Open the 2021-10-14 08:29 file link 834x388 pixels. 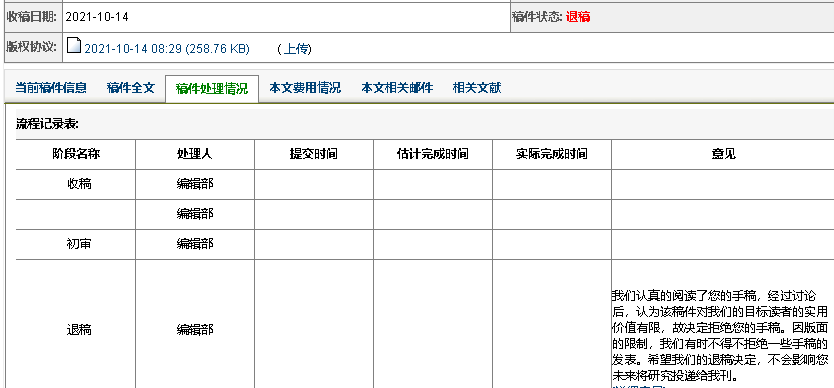166,49
